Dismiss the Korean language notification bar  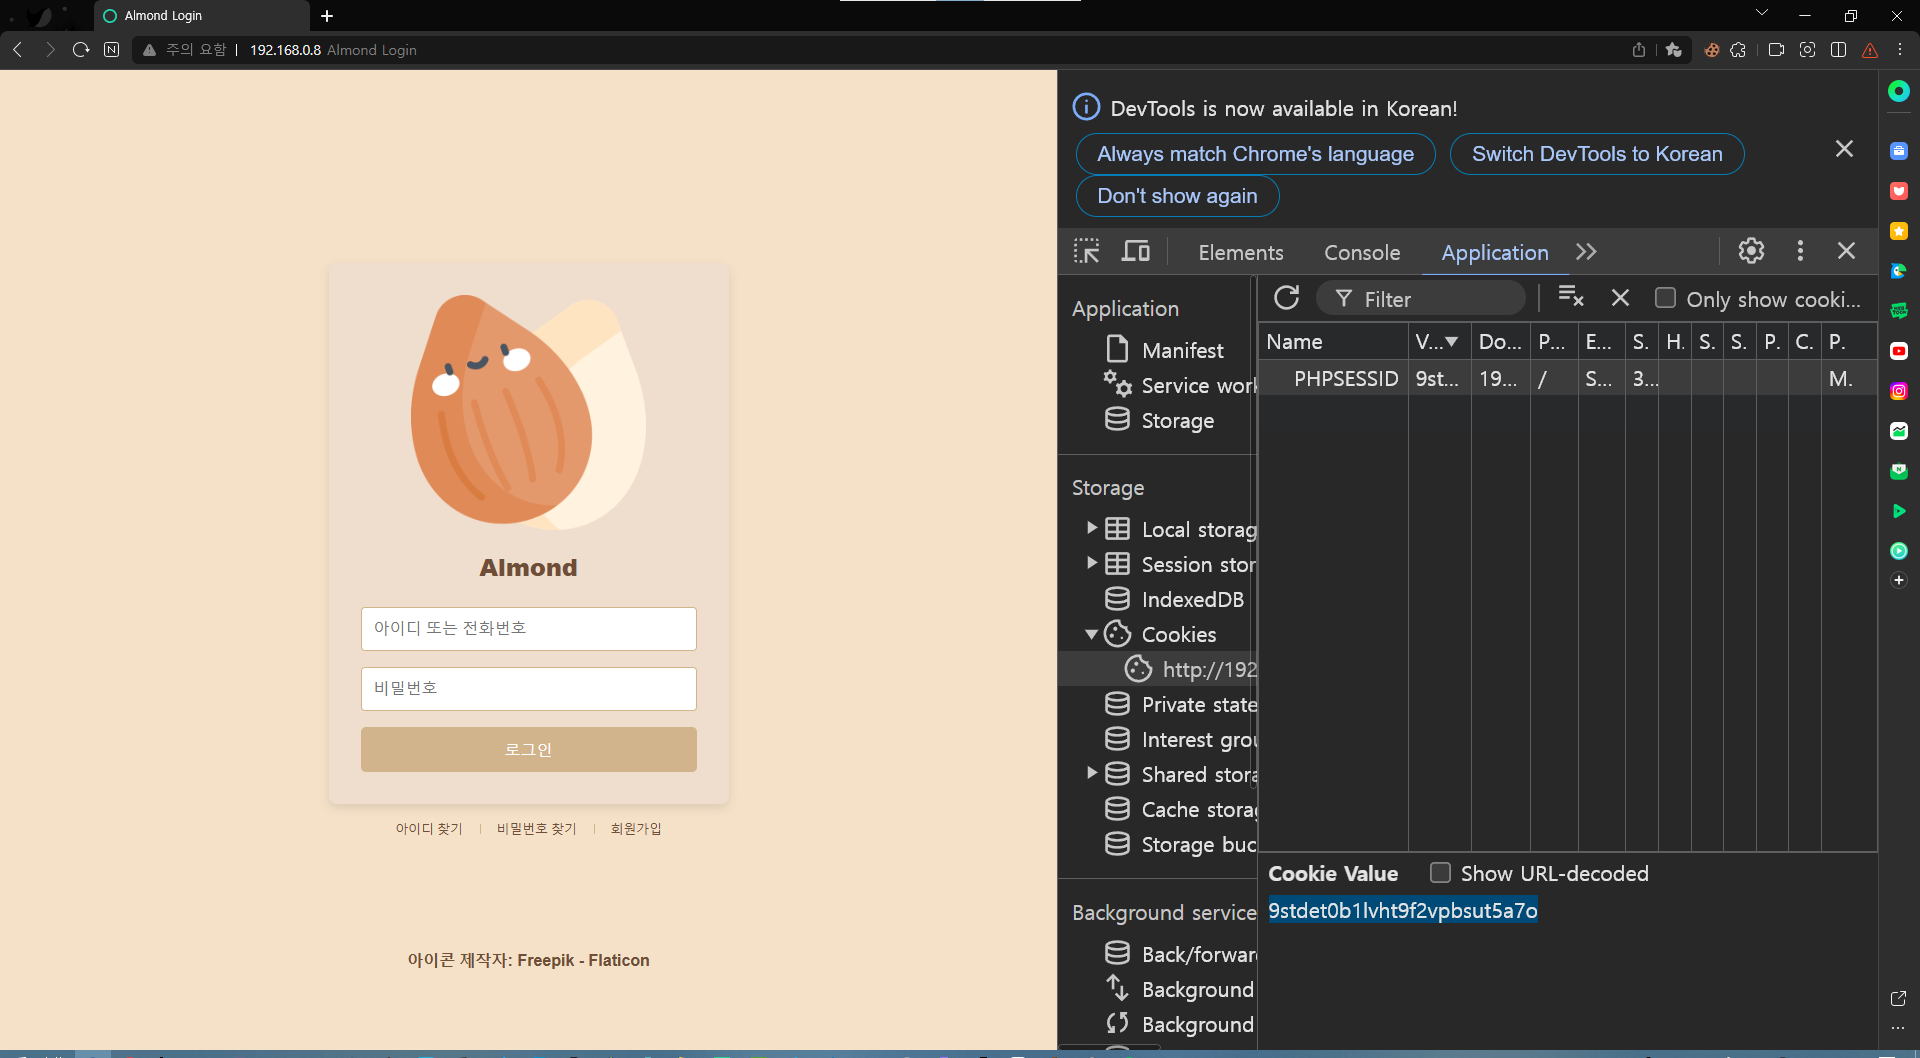[1845, 149]
